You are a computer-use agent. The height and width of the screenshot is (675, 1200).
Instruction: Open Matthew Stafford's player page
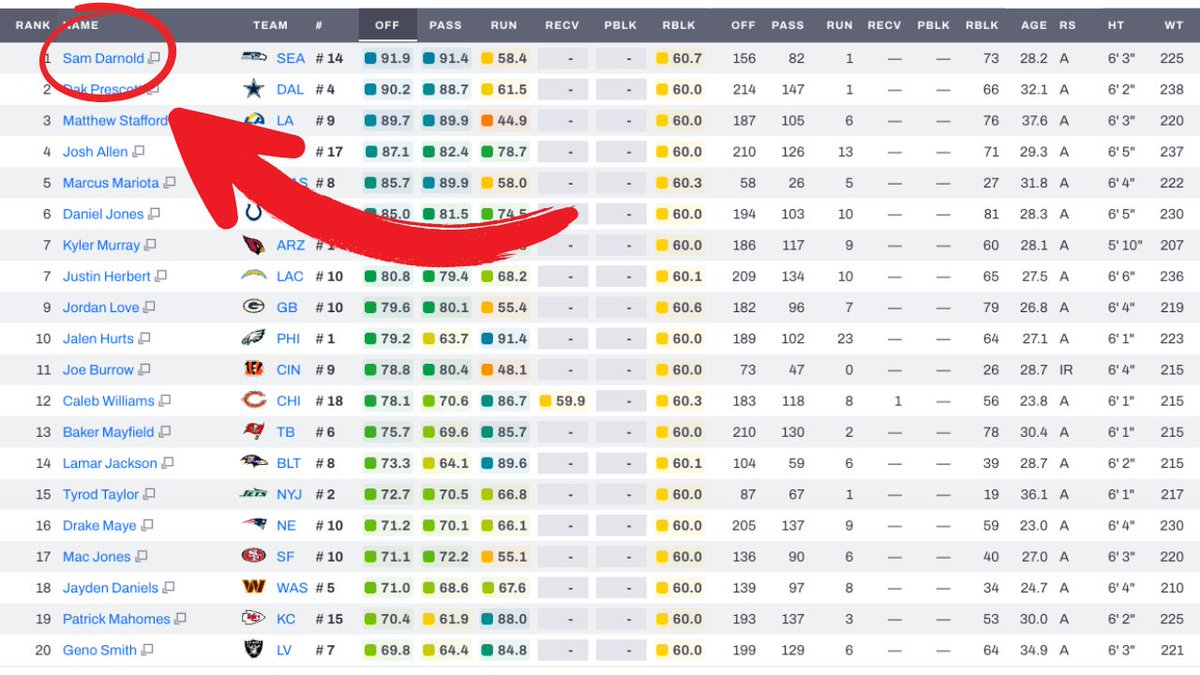click(x=115, y=121)
